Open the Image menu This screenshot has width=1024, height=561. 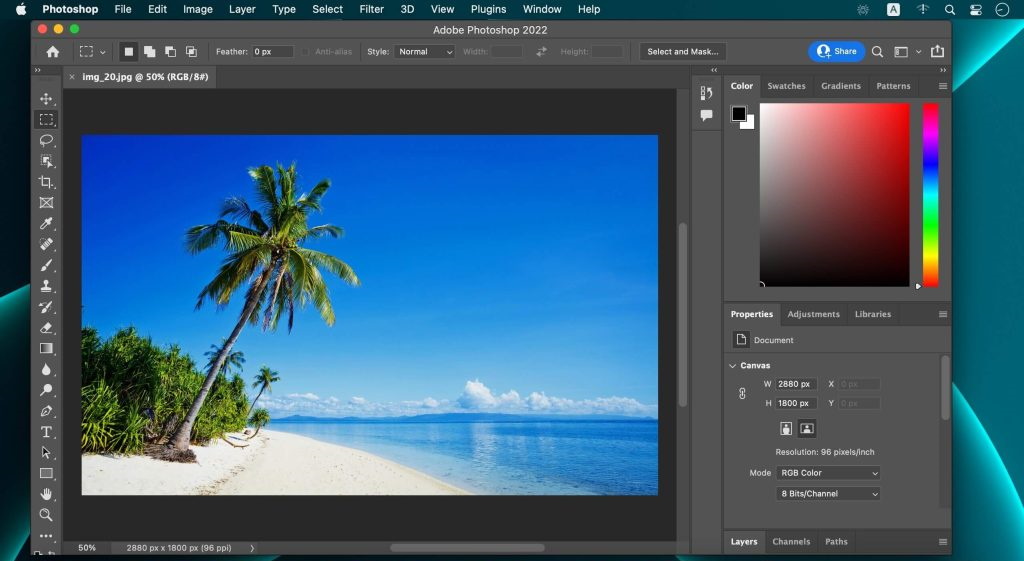(x=197, y=9)
